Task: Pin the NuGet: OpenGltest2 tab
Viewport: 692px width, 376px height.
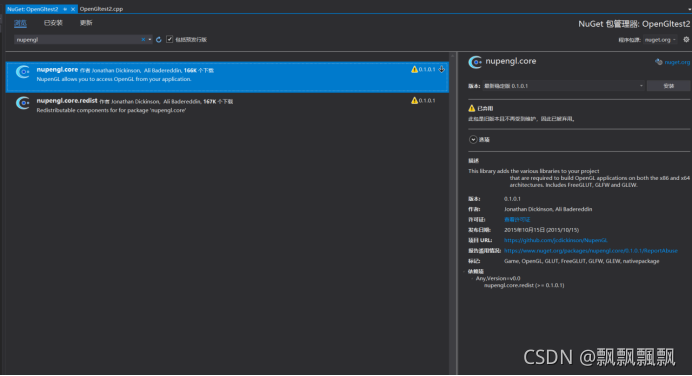Action: click(x=65, y=9)
